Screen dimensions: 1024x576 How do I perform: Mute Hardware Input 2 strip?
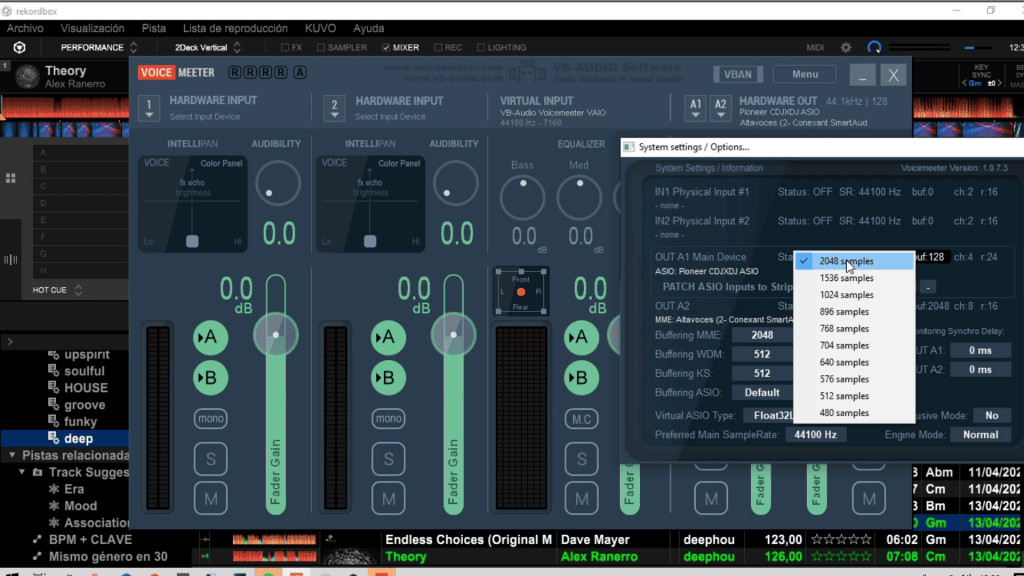tap(388, 499)
